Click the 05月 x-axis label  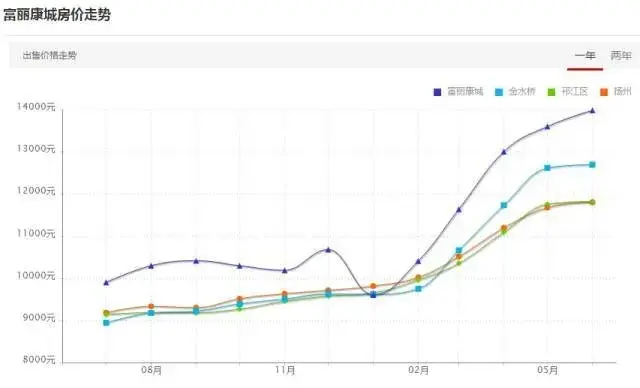(547, 370)
